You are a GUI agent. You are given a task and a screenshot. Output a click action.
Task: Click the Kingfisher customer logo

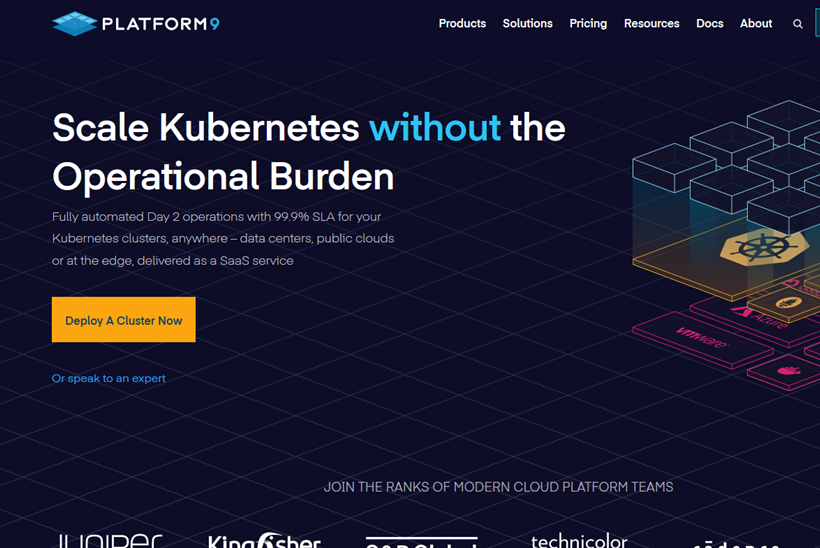click(264, 540)
